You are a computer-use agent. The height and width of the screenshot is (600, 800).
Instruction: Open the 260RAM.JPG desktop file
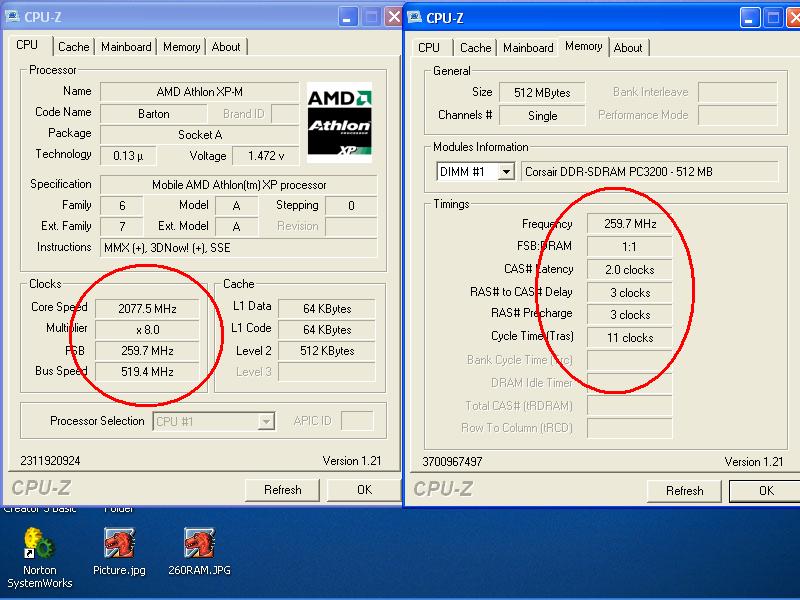[x=200, y=545]
